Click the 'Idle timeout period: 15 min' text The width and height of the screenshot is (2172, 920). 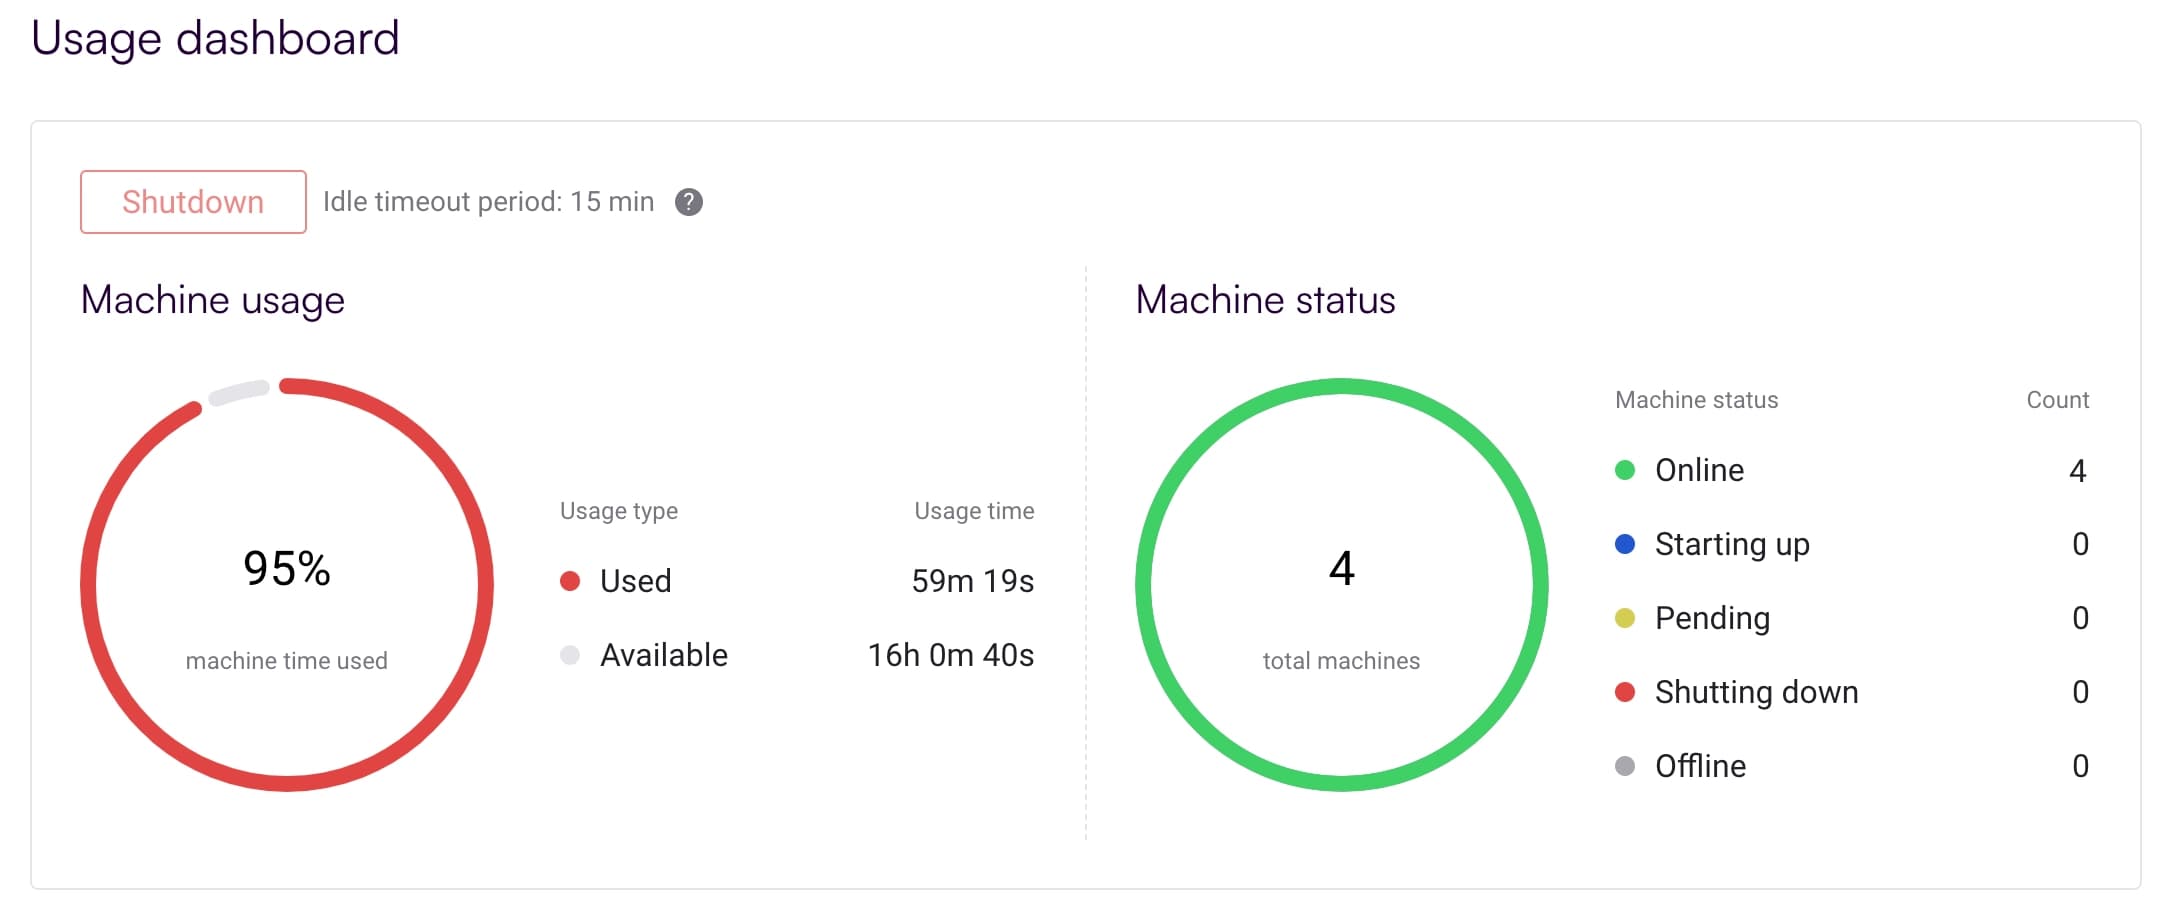489,202
